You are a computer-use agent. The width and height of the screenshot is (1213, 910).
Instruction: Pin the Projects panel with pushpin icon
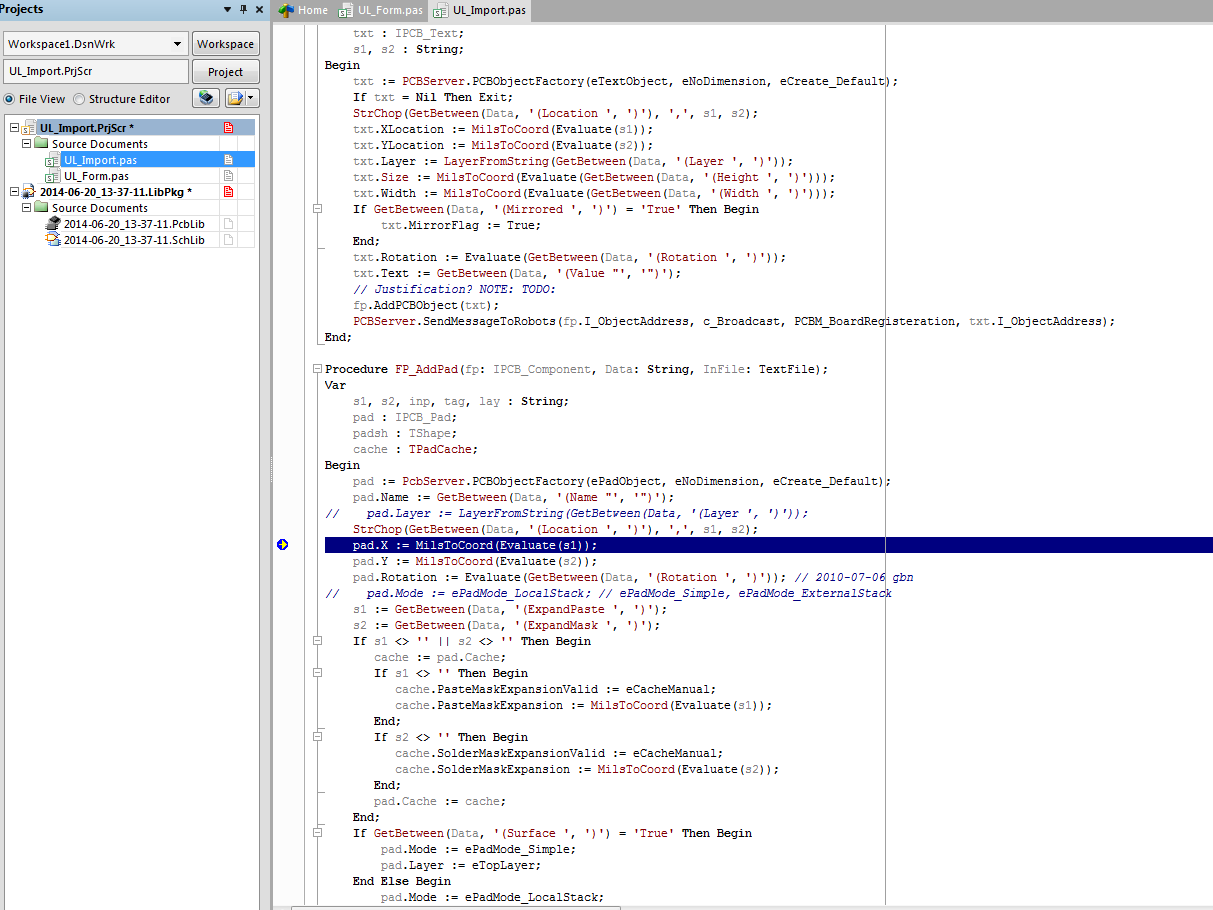click(243, 9)
